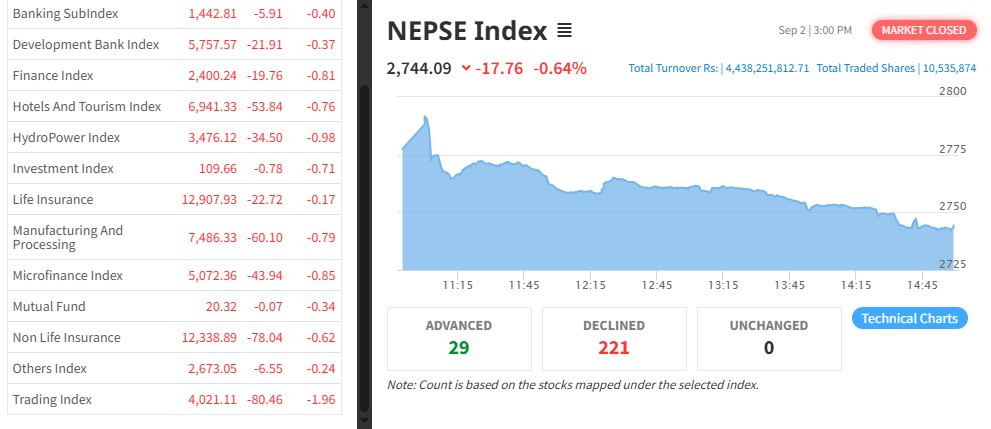Select the Trading Index row

pyautogui.click(x=52, y=400)
